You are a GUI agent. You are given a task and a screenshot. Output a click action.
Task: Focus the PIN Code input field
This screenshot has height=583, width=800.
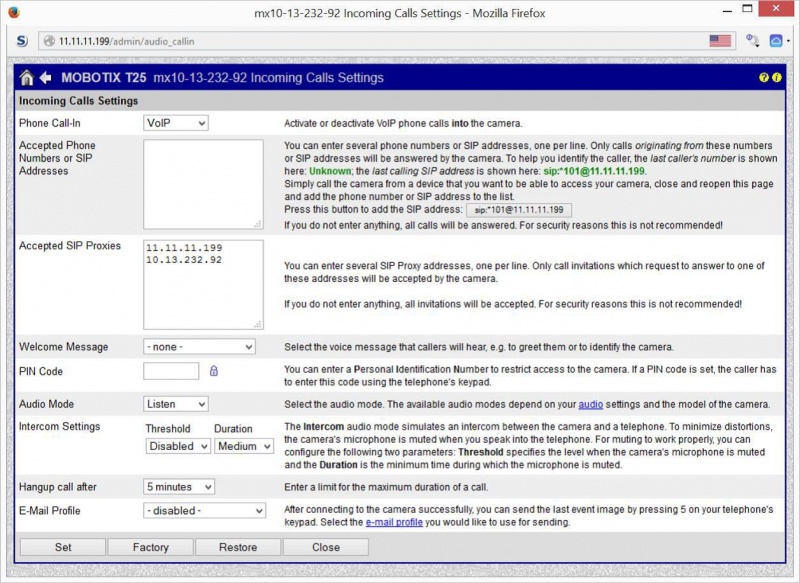click(x=171, y=371)
